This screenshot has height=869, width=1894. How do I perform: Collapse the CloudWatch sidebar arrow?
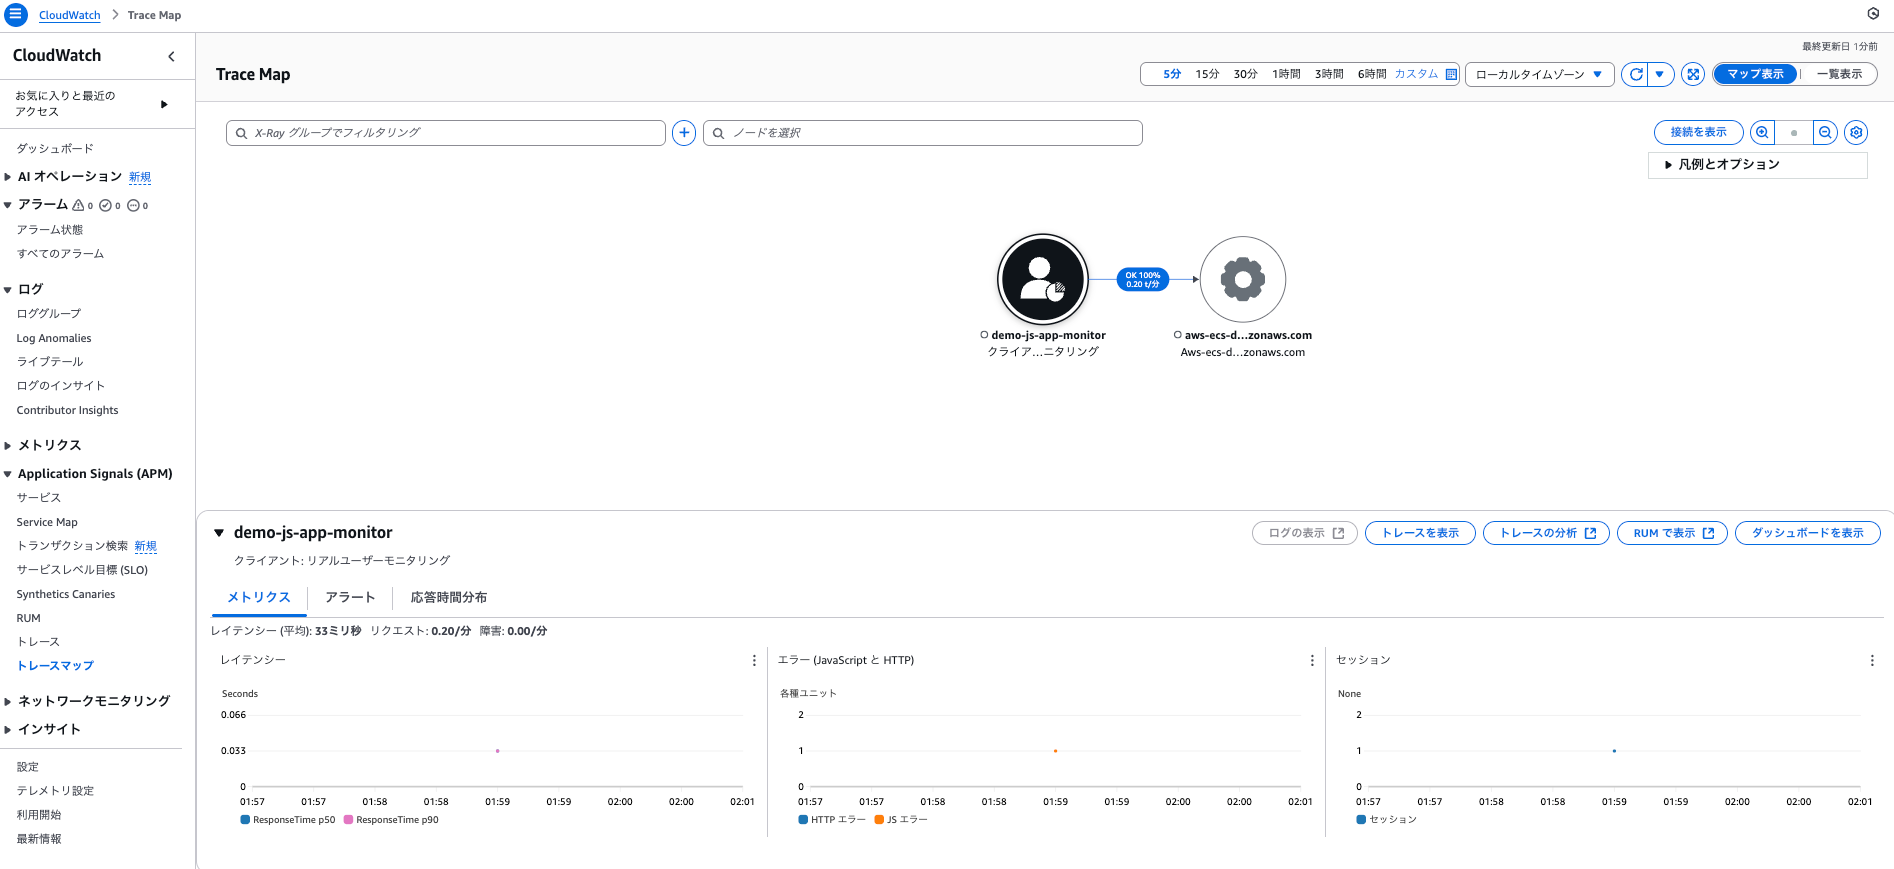[x=171, y=56]
